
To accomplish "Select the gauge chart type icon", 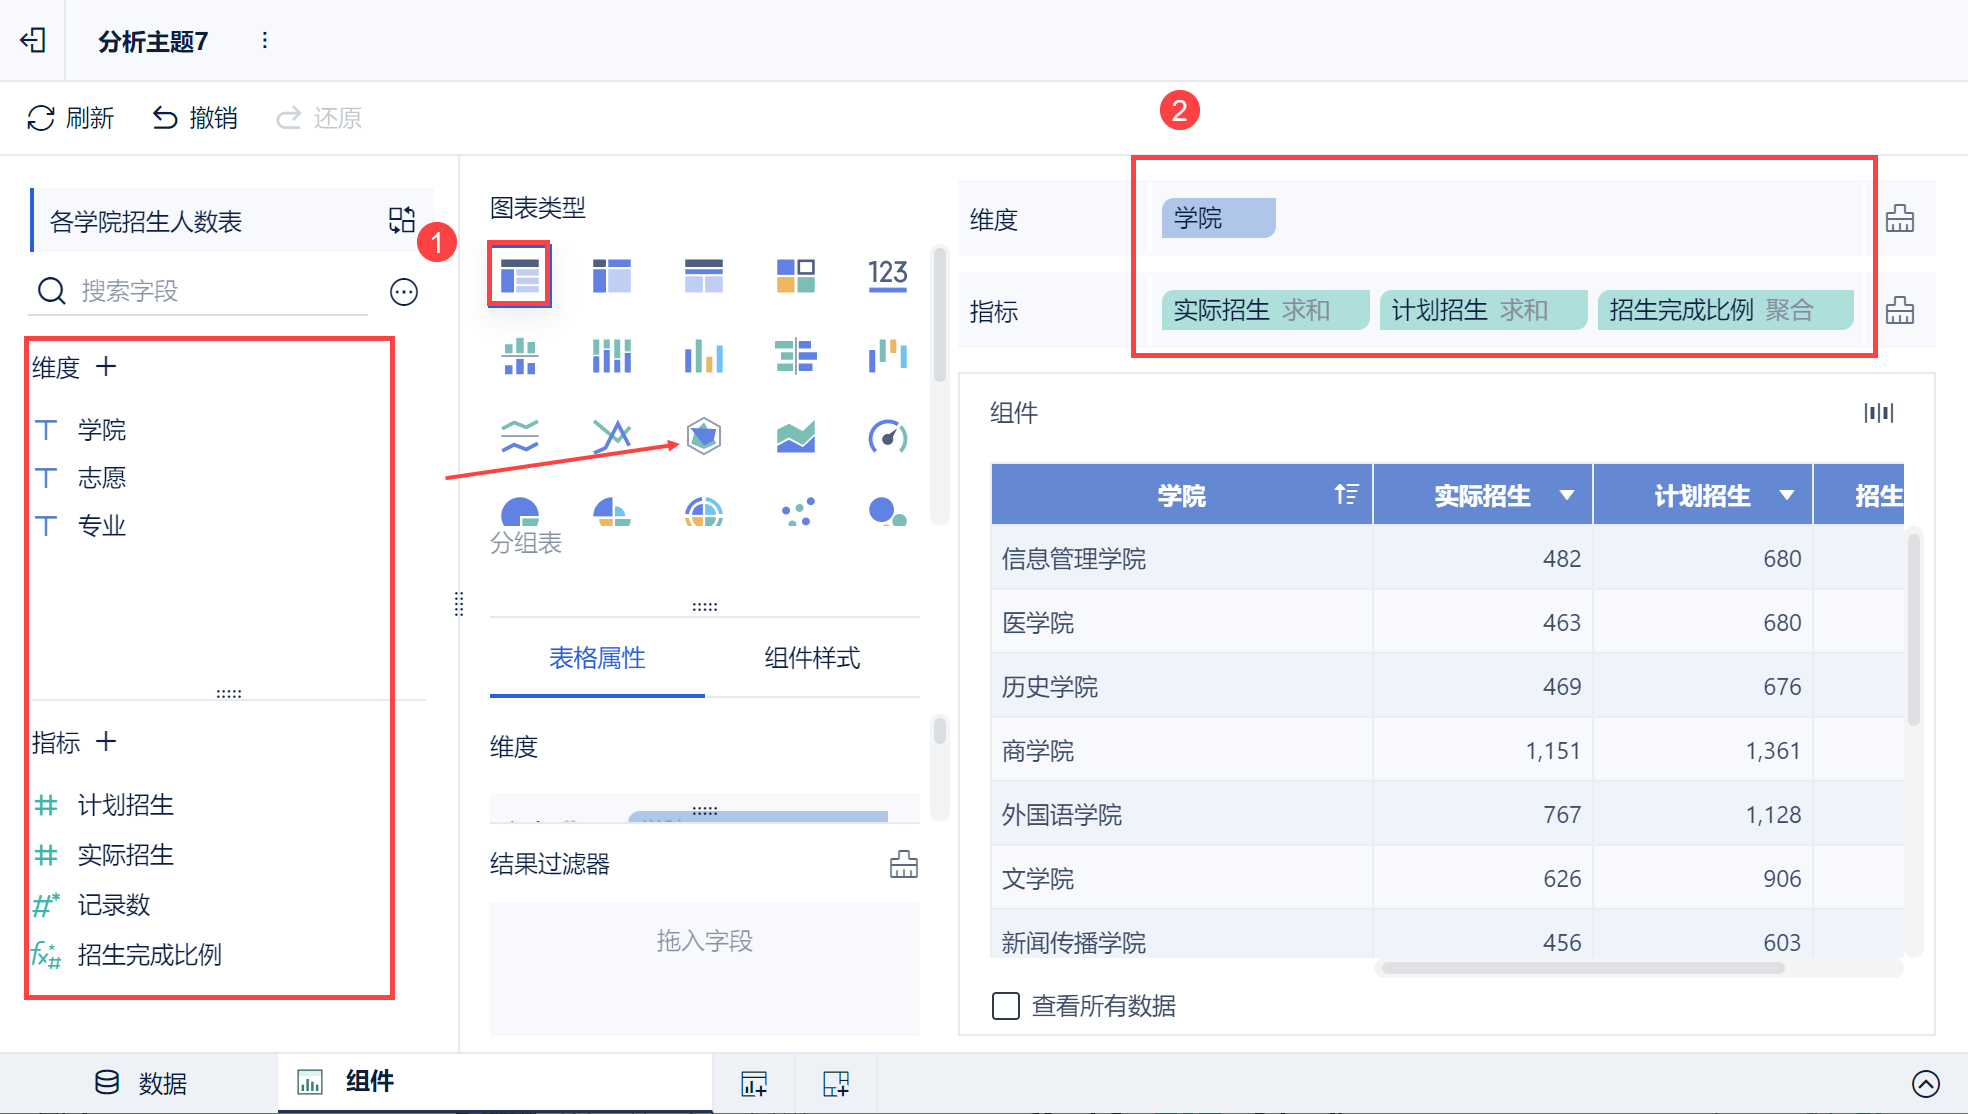I will (887, 436).
